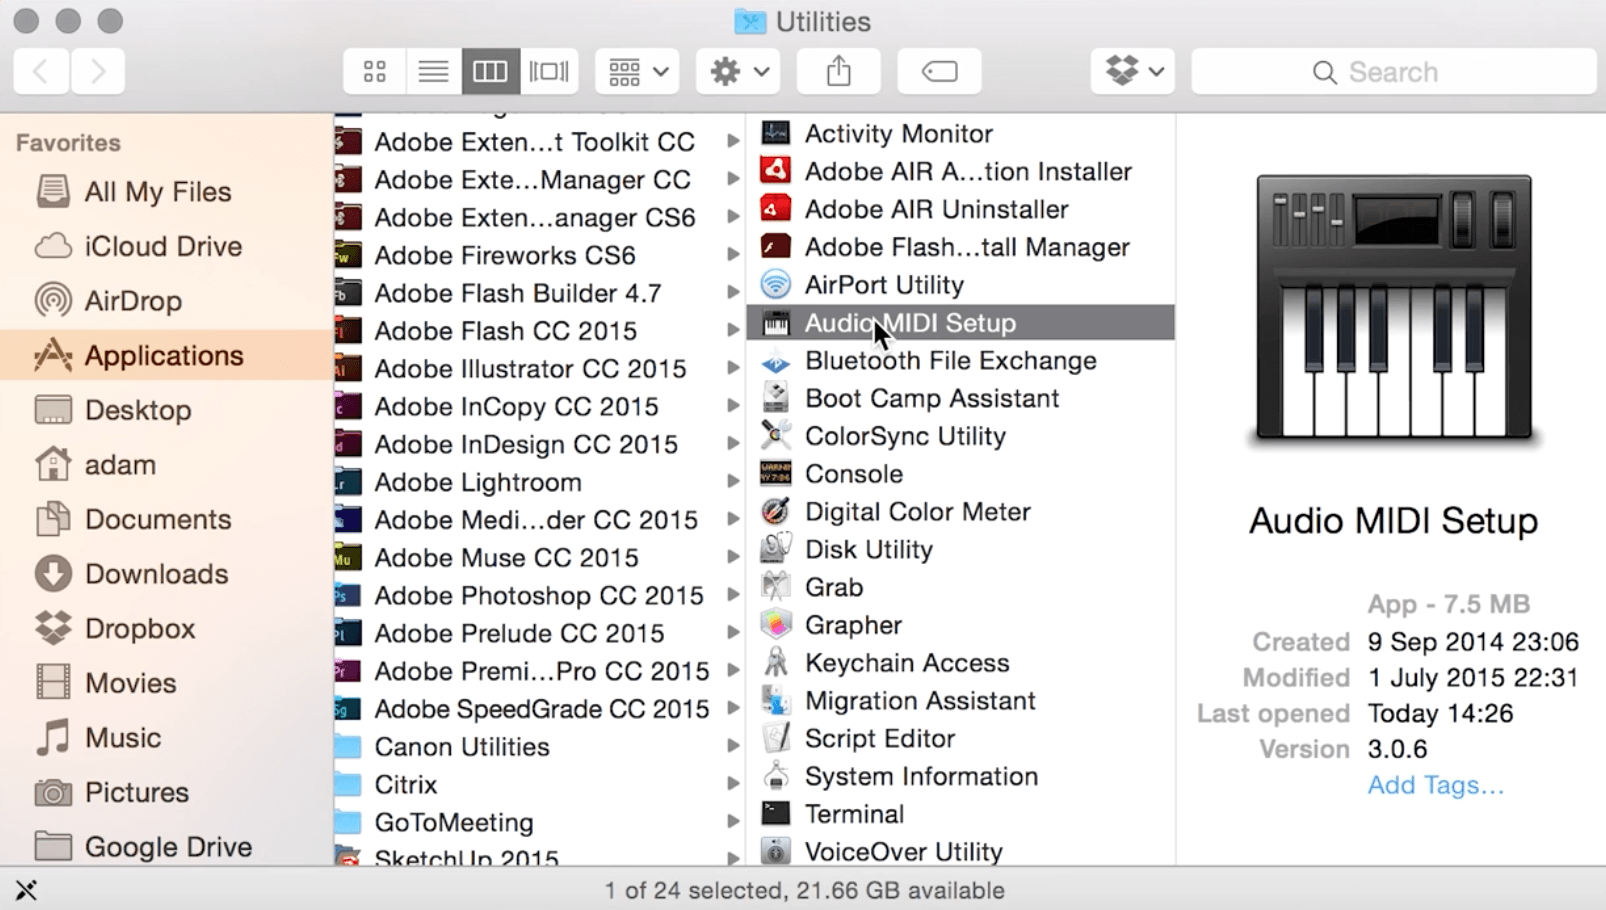Switch to icon view
The image size is (1606, 910).
coord(375,71)
